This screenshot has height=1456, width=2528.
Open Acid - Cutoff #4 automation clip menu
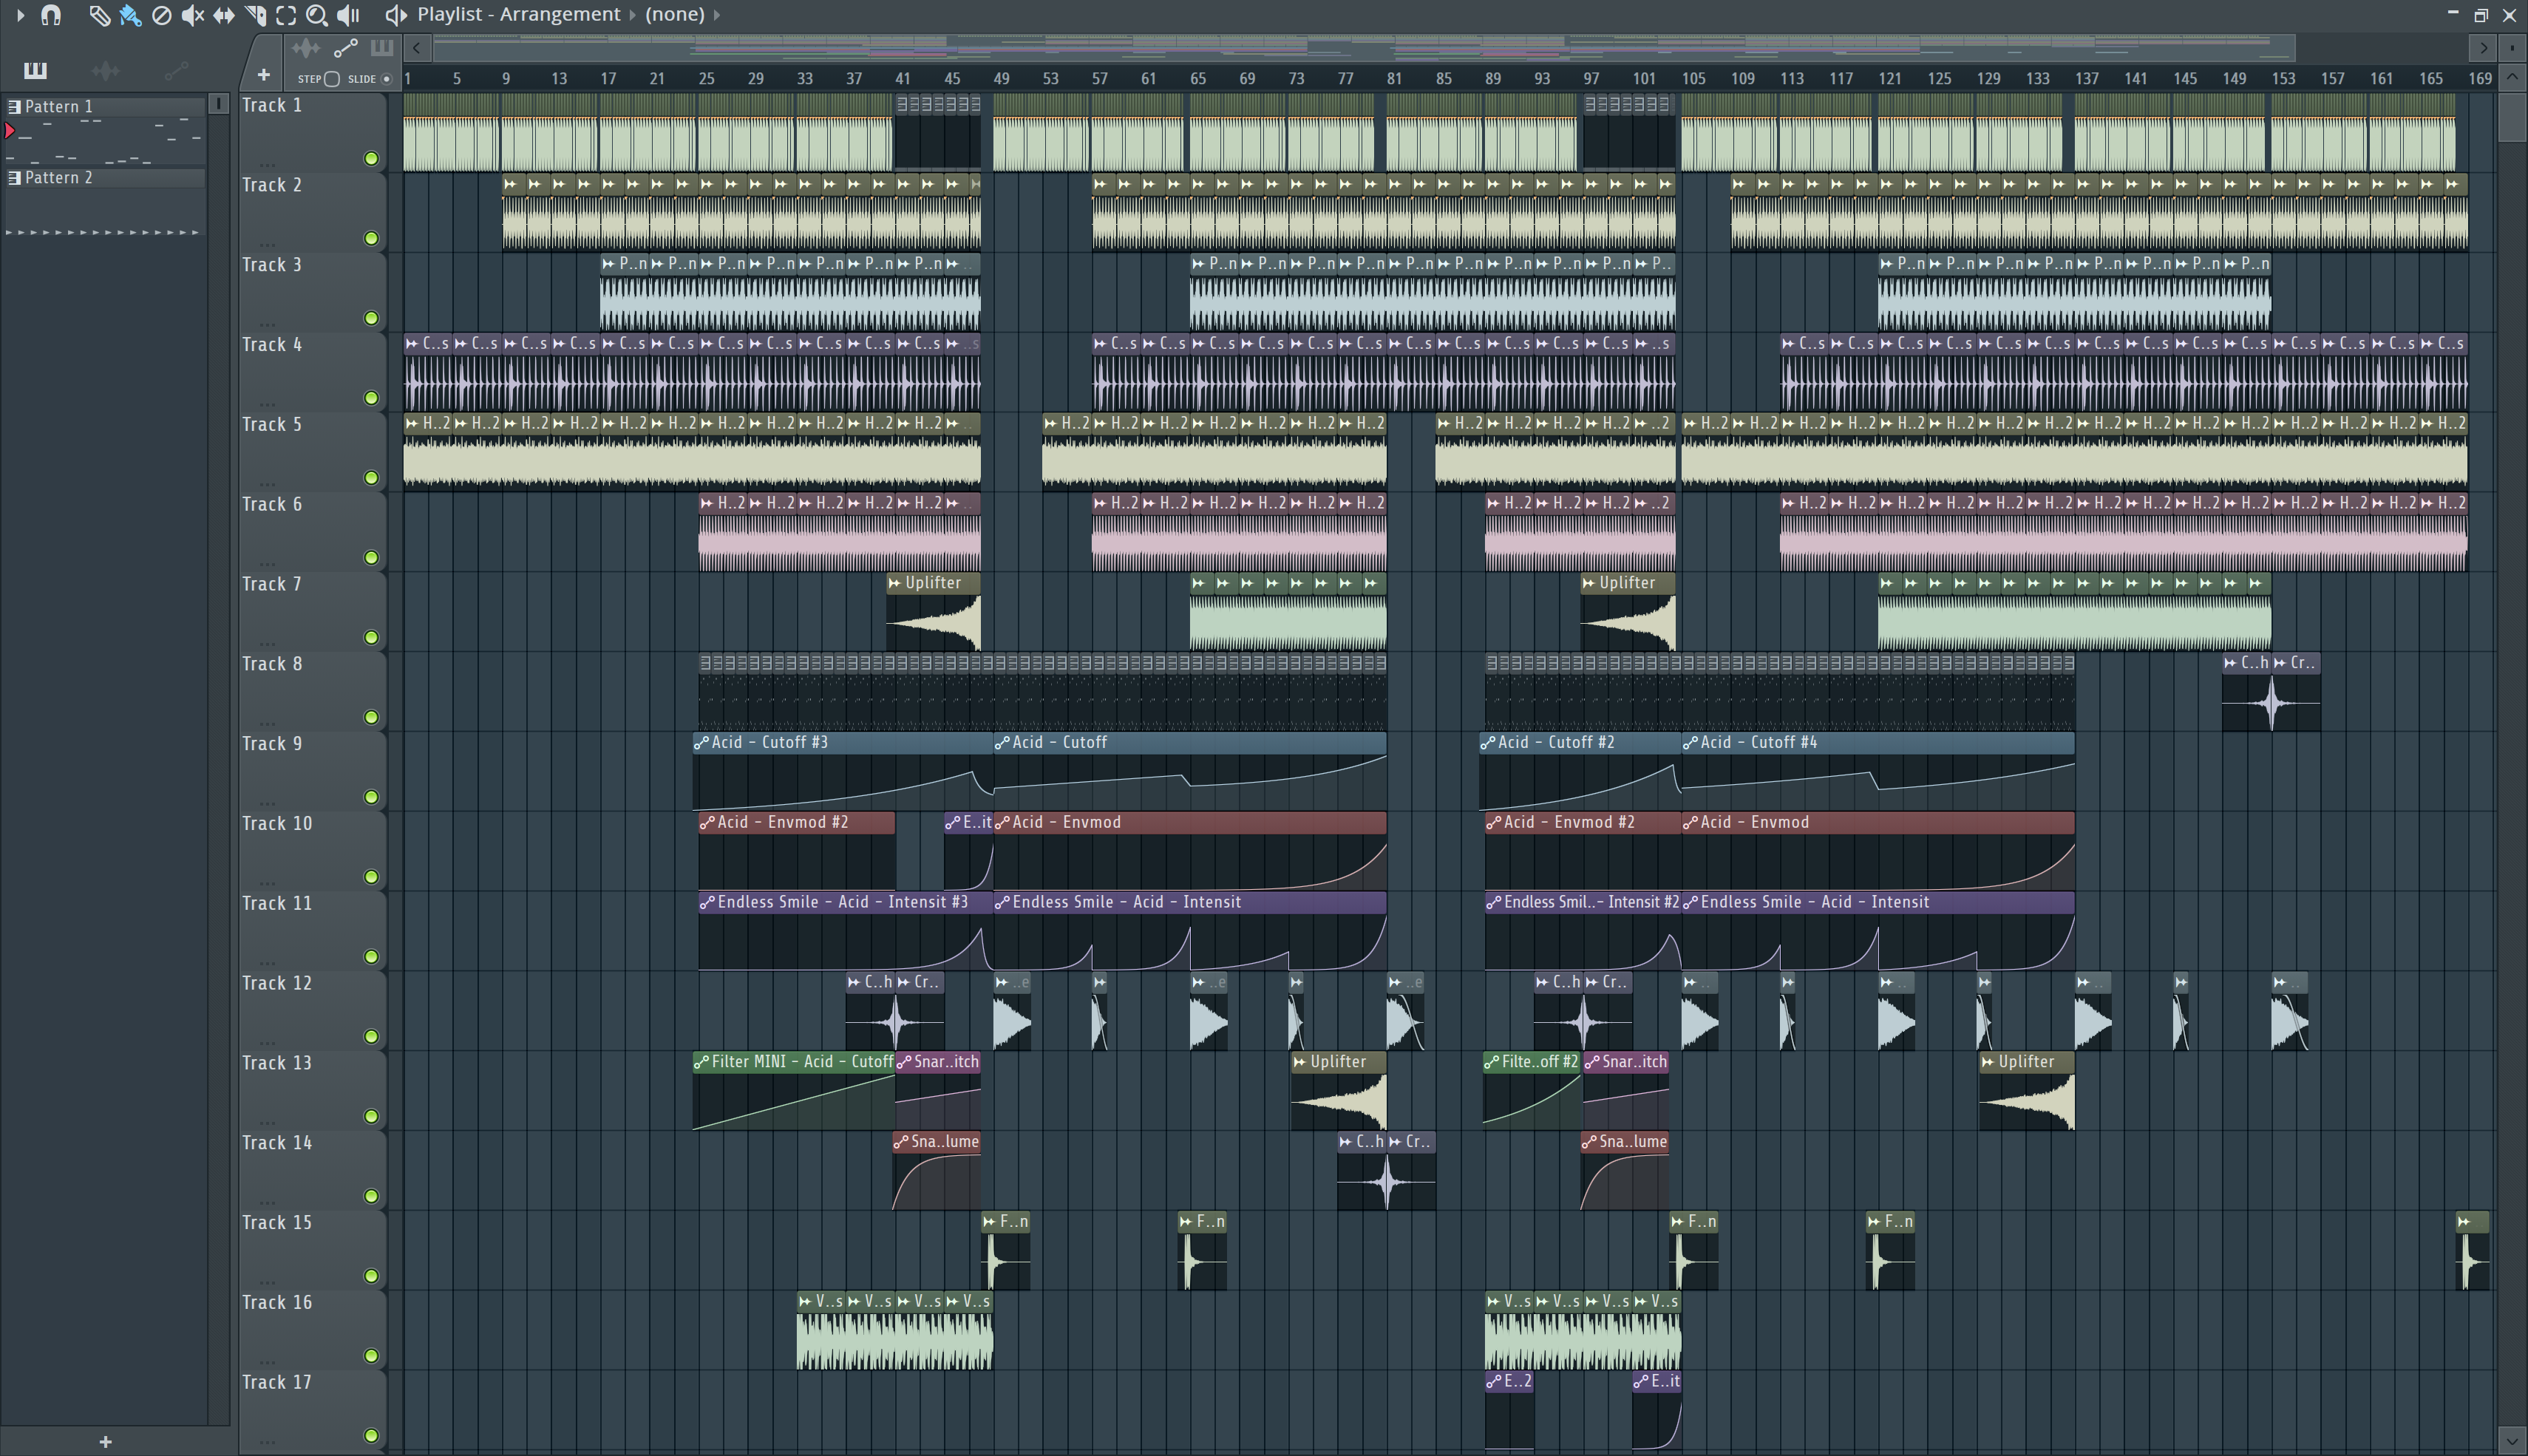(1690, 743)
